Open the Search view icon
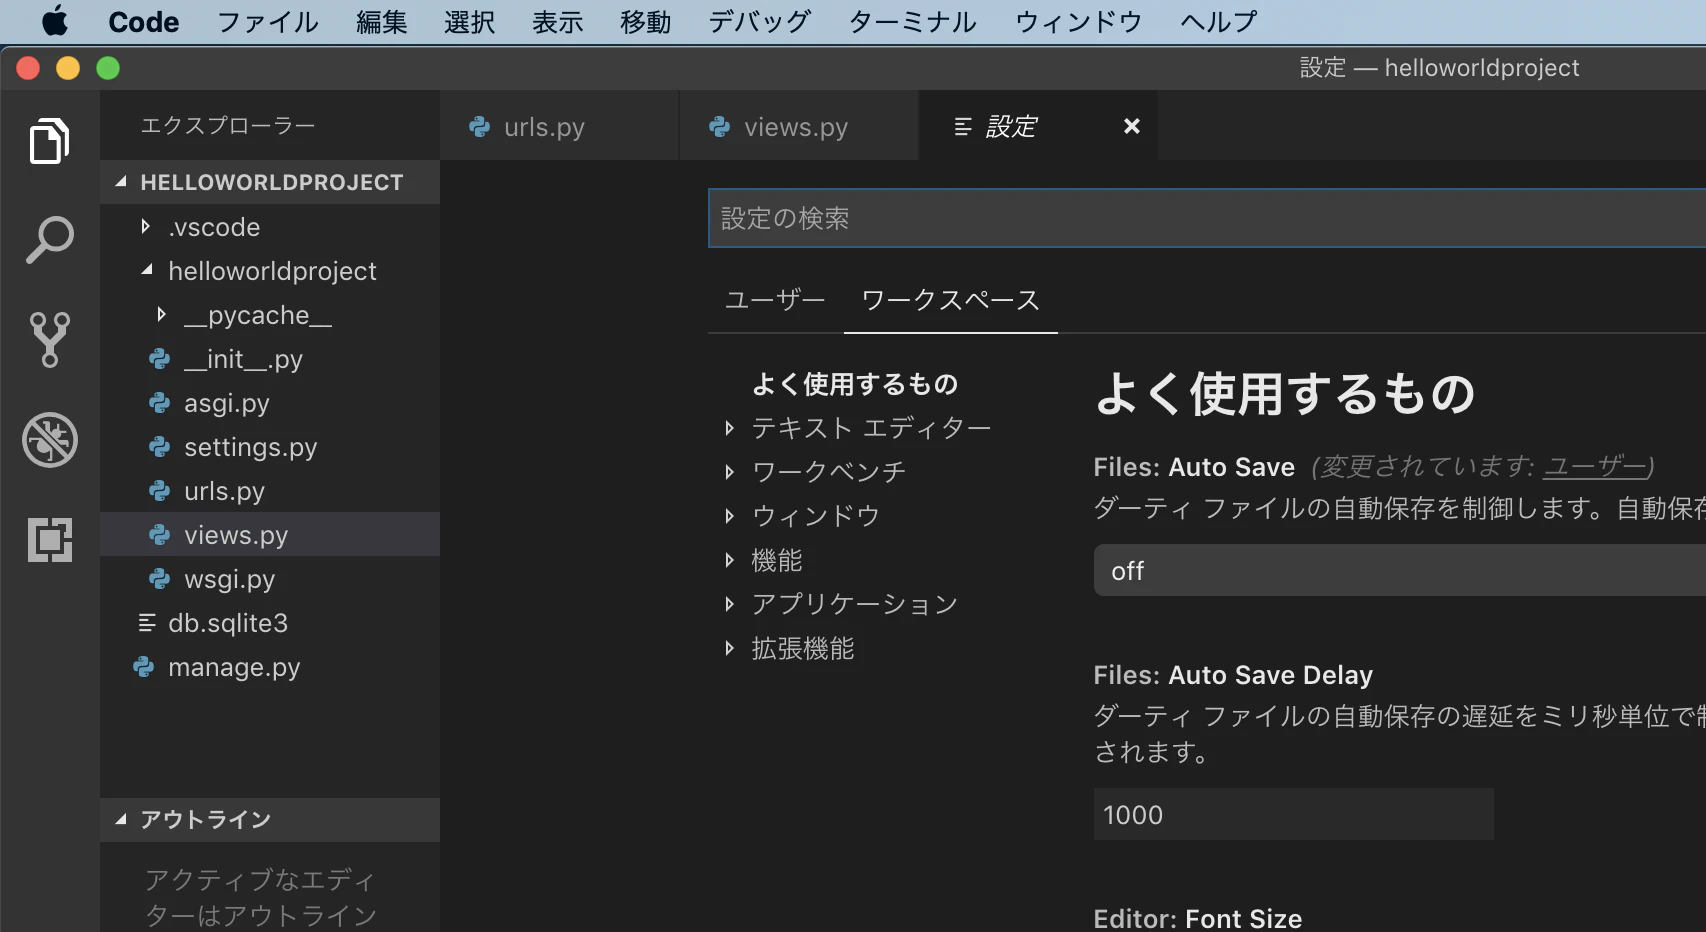The width and height of the screenshot is (1706, 932). (49, 239)
